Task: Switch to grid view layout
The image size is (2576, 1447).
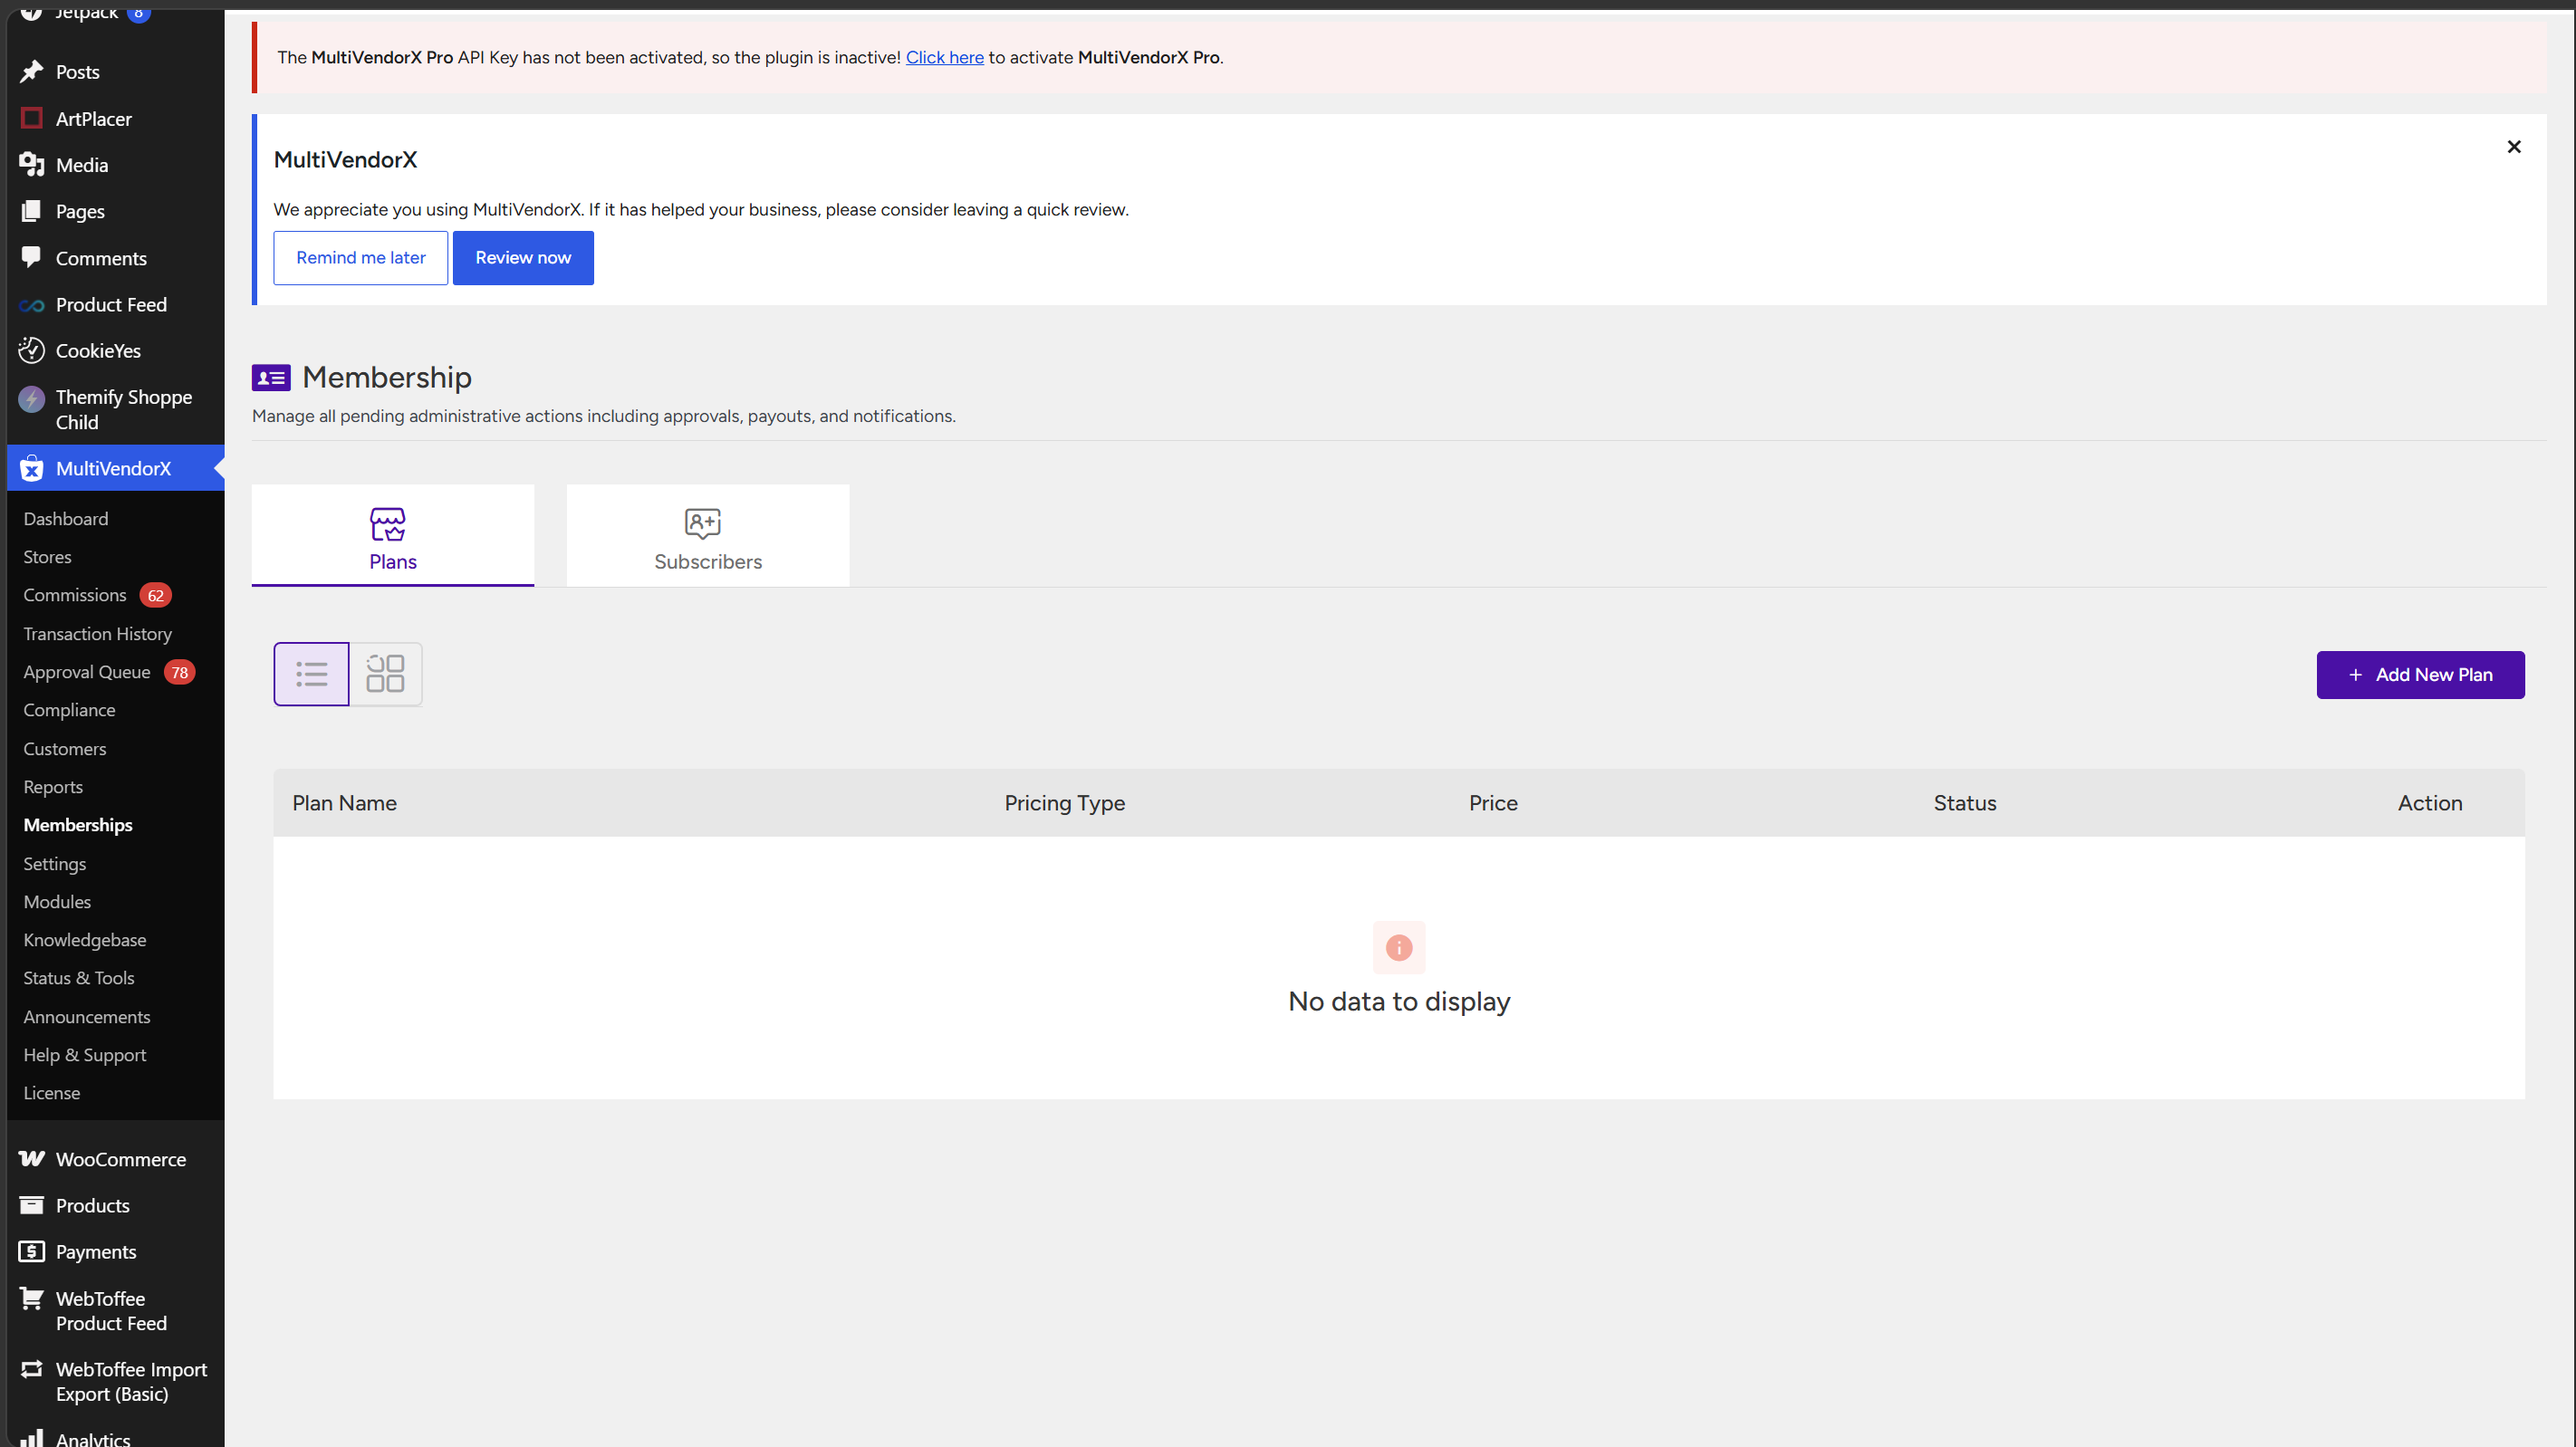Action: point(385,674)
